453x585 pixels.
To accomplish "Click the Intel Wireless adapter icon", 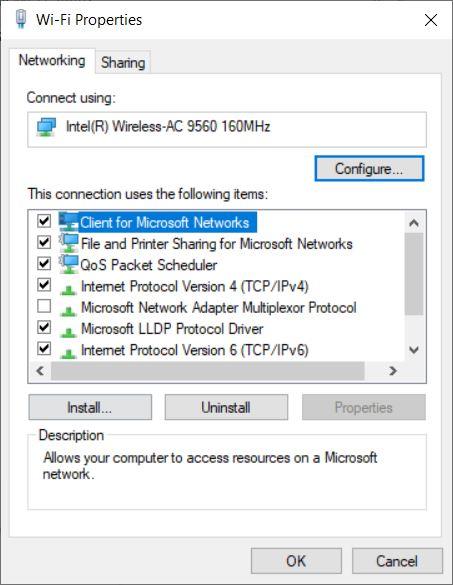I will 46,127.
